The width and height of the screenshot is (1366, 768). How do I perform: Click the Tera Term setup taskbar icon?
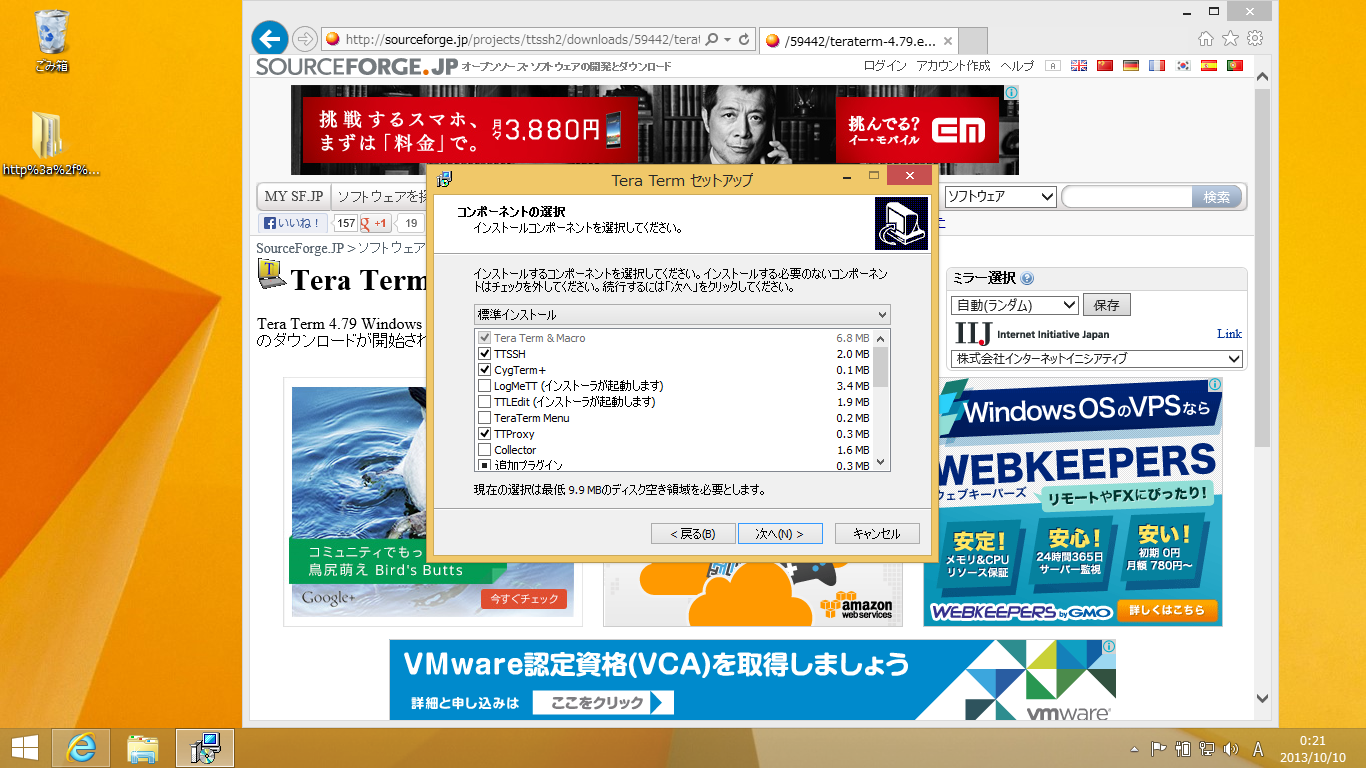tap(205, 747)
